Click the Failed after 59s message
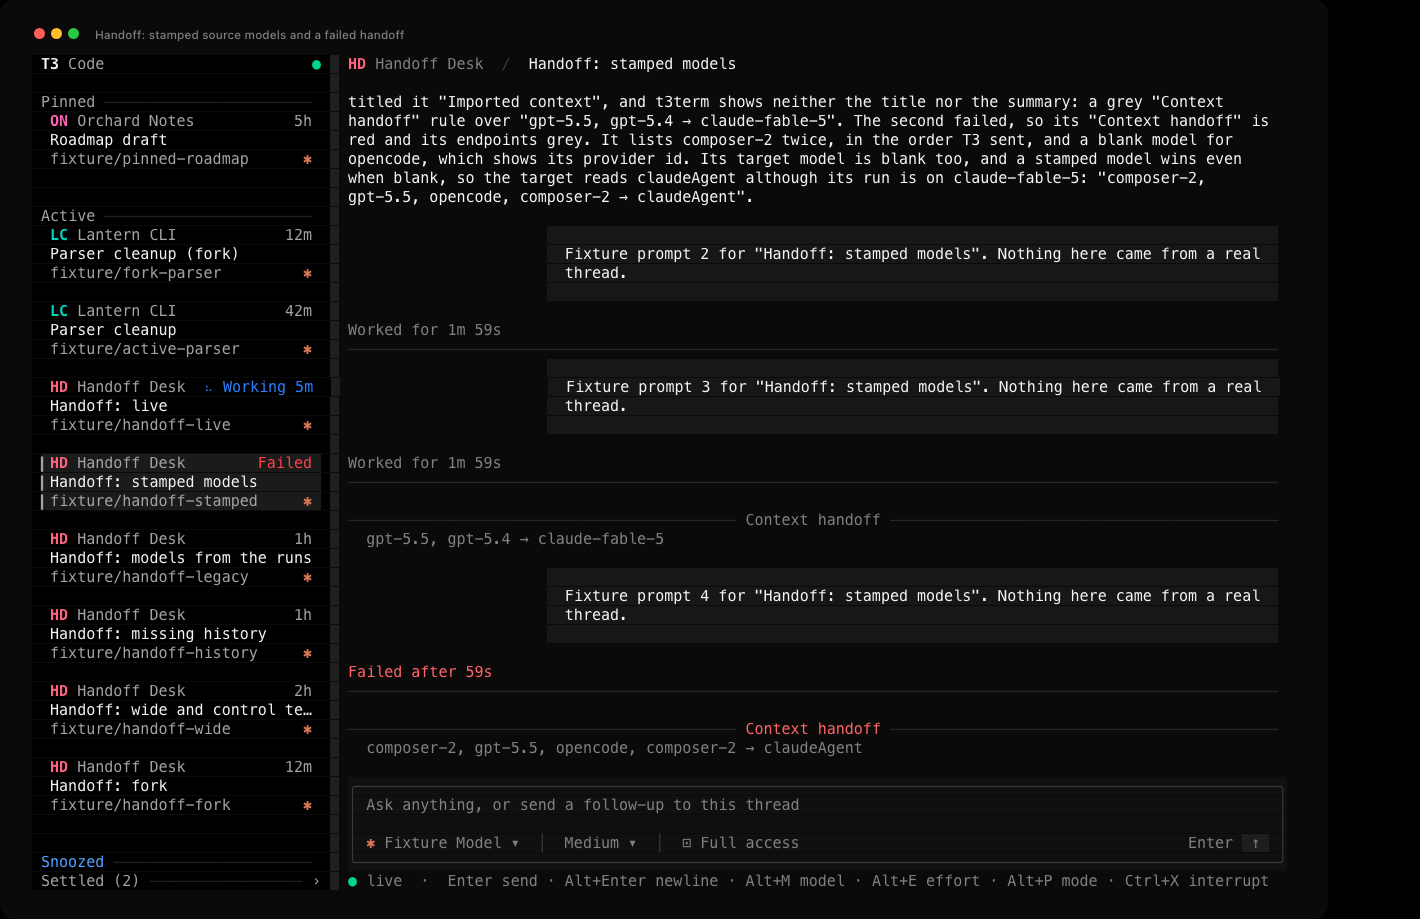 point(420,672)
